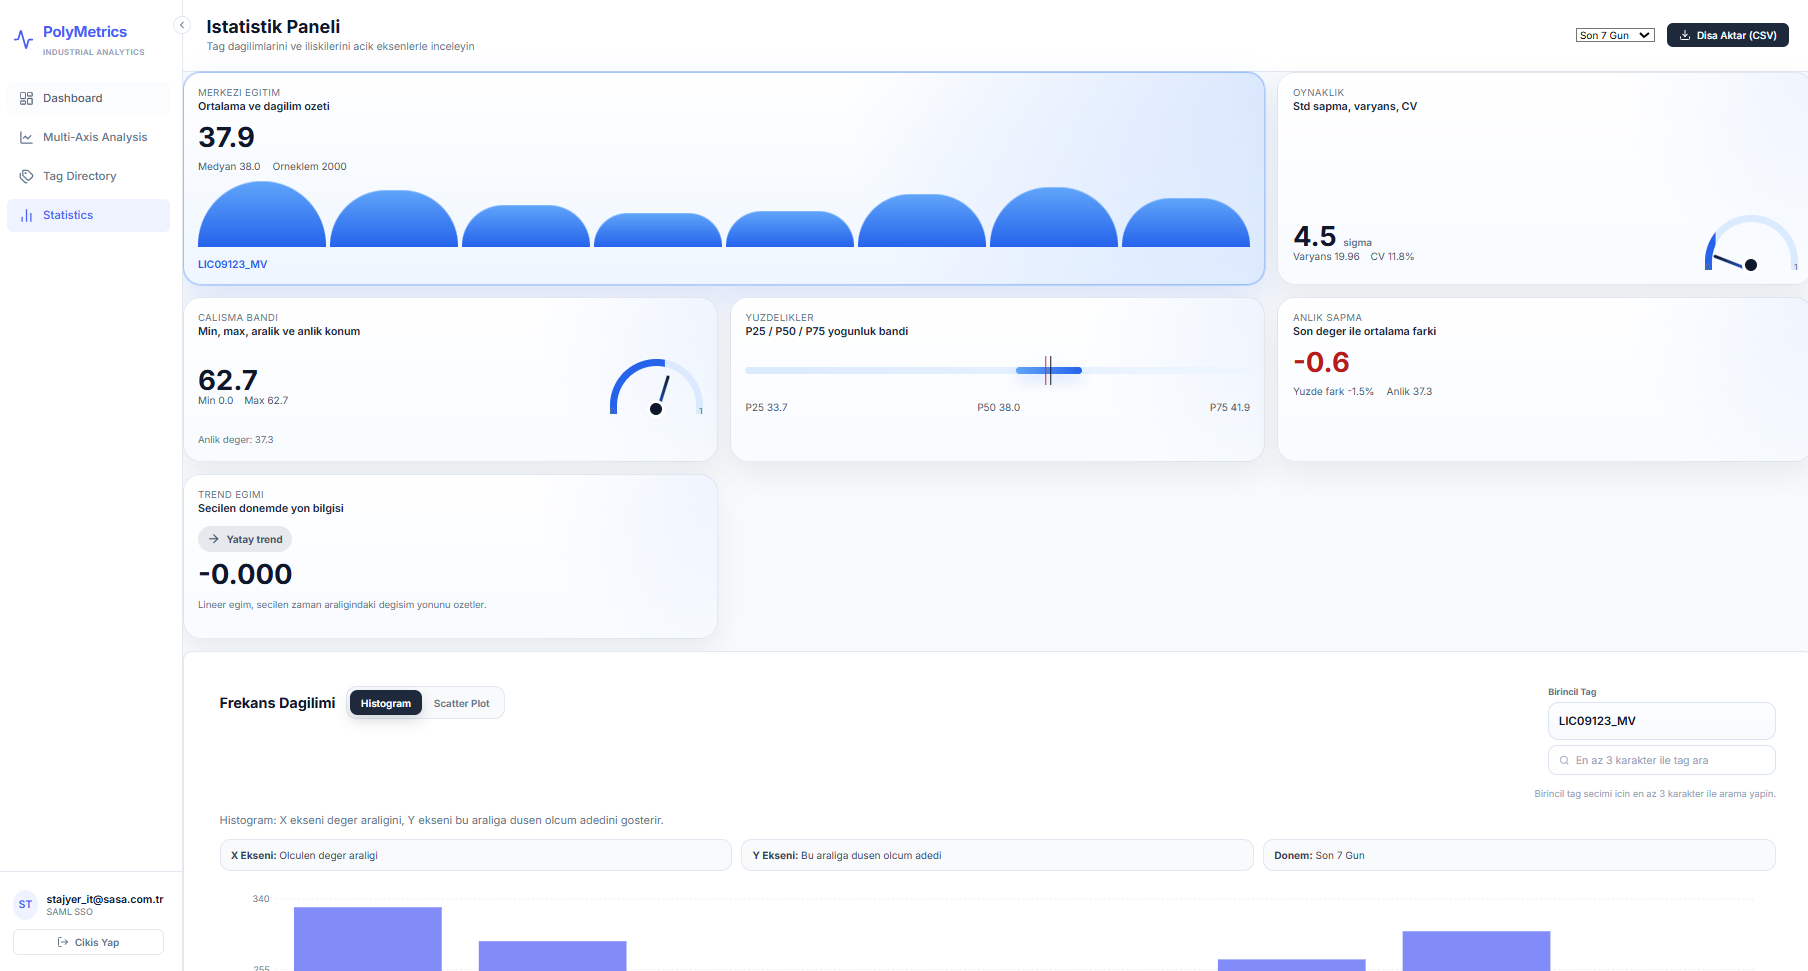Click the Yuzde fark -1.5% text
The width and height of the screenshot is (1808, 971).
(1333, 392)
